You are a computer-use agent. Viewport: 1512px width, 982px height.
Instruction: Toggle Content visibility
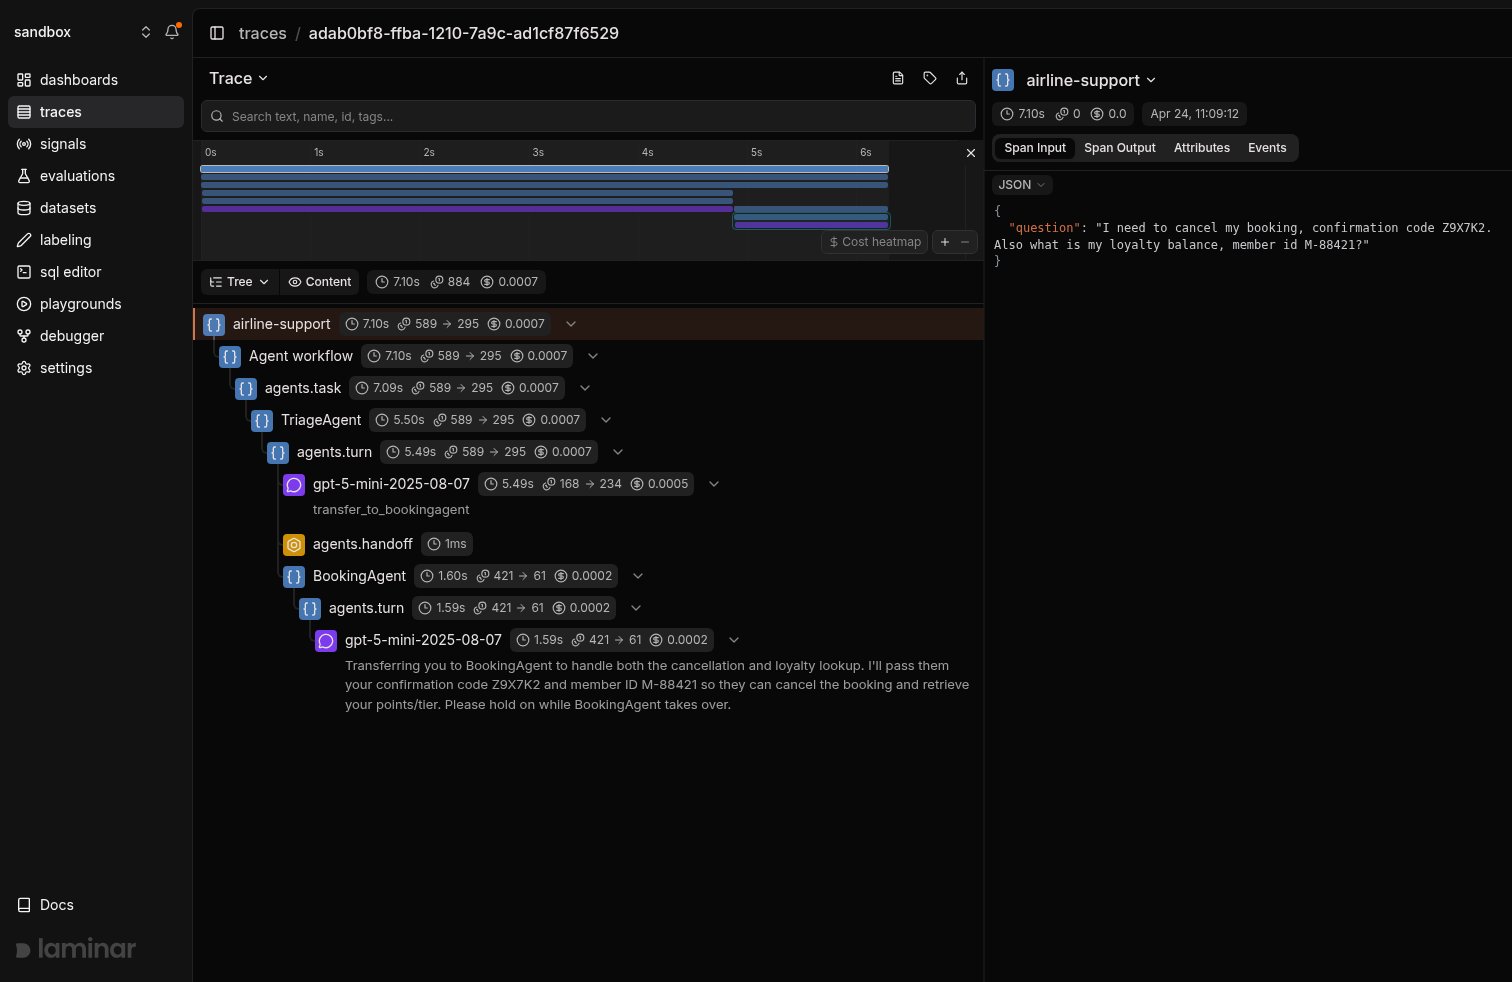coord(320,282)
